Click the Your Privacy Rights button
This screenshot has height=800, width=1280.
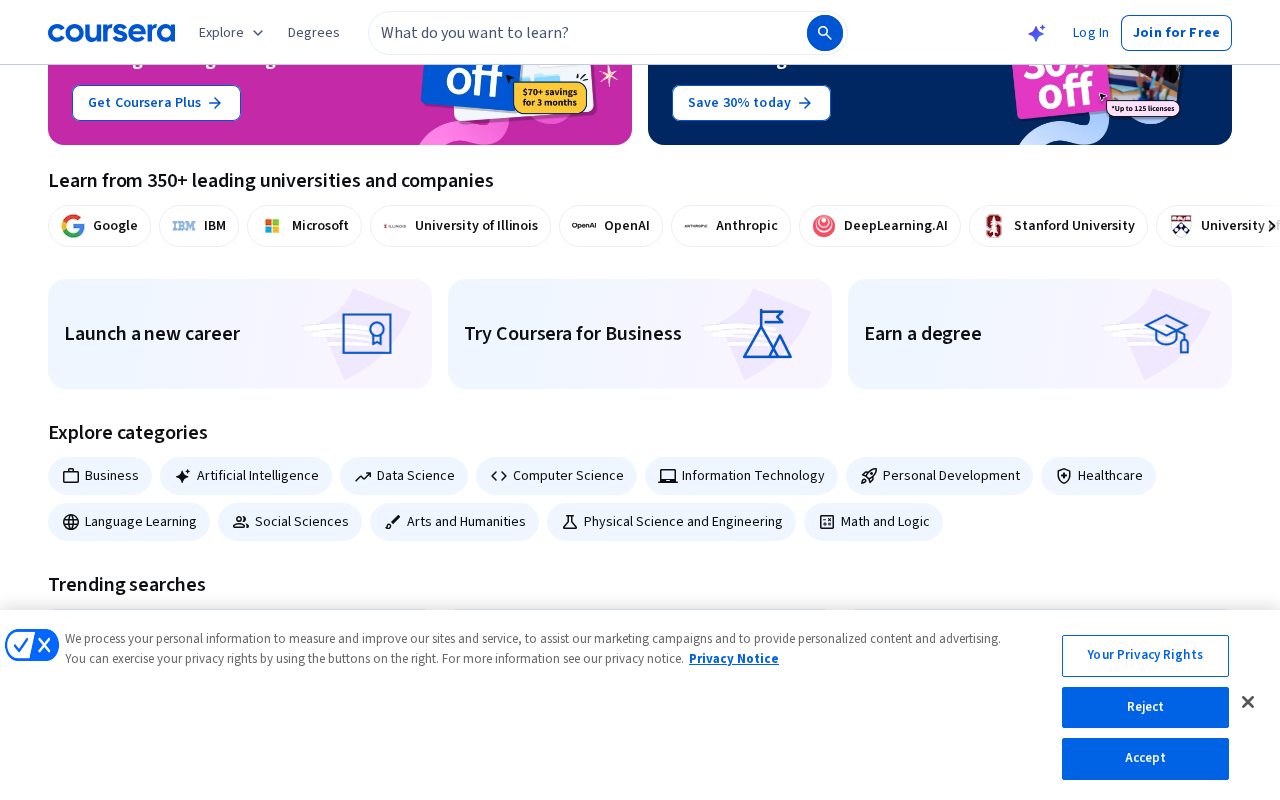[x=1145, y=656]
